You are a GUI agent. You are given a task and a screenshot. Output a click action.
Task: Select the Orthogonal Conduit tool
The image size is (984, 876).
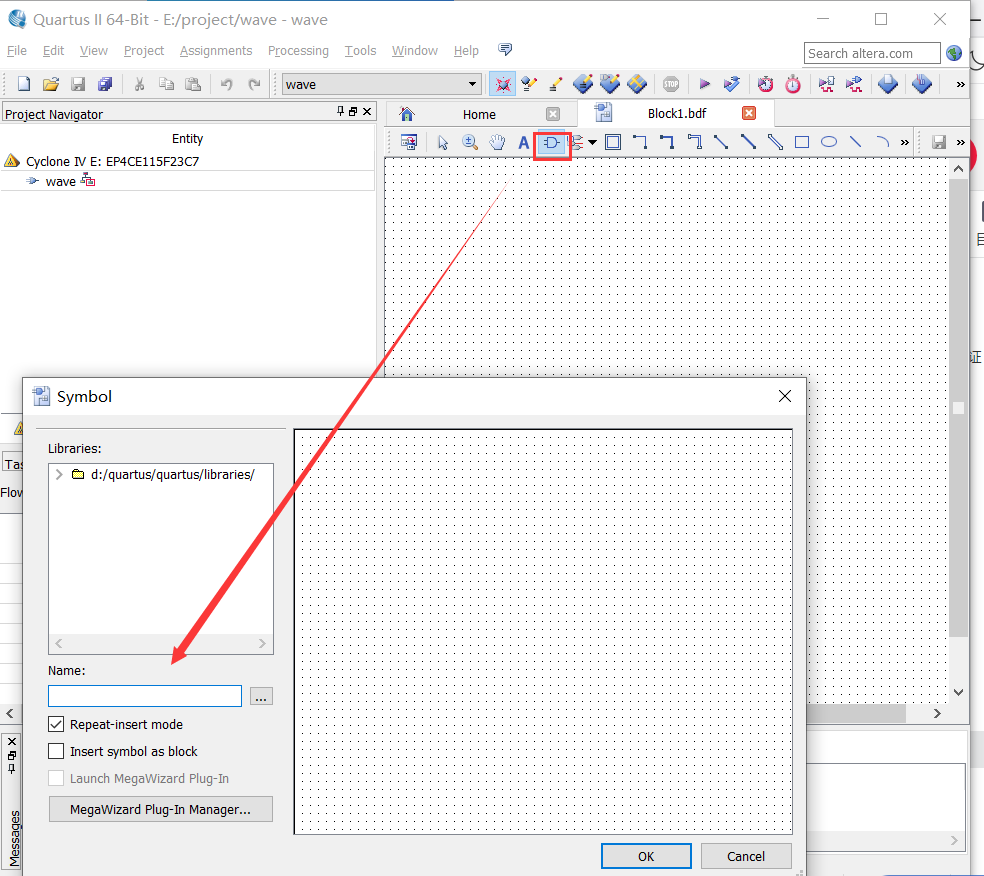coord(694,142)
